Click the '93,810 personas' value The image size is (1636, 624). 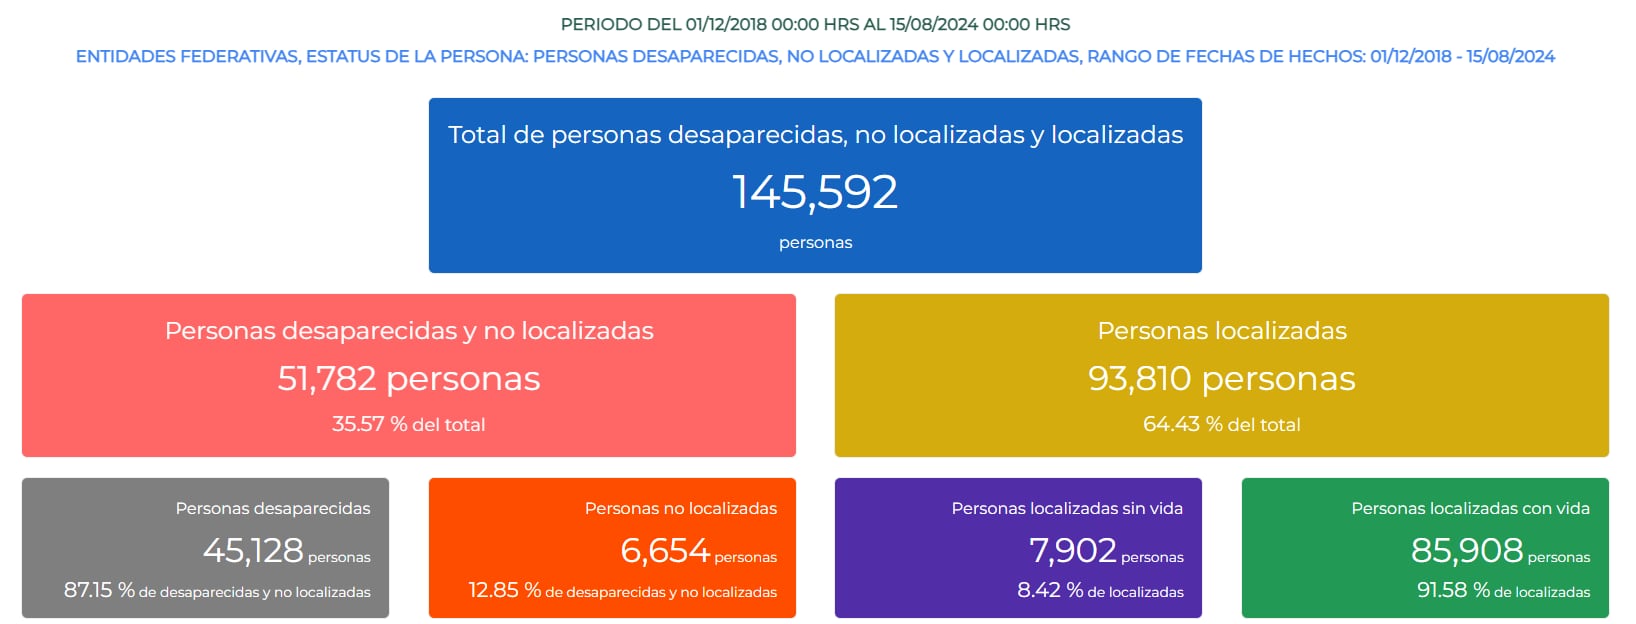[x=1221, y=379]
